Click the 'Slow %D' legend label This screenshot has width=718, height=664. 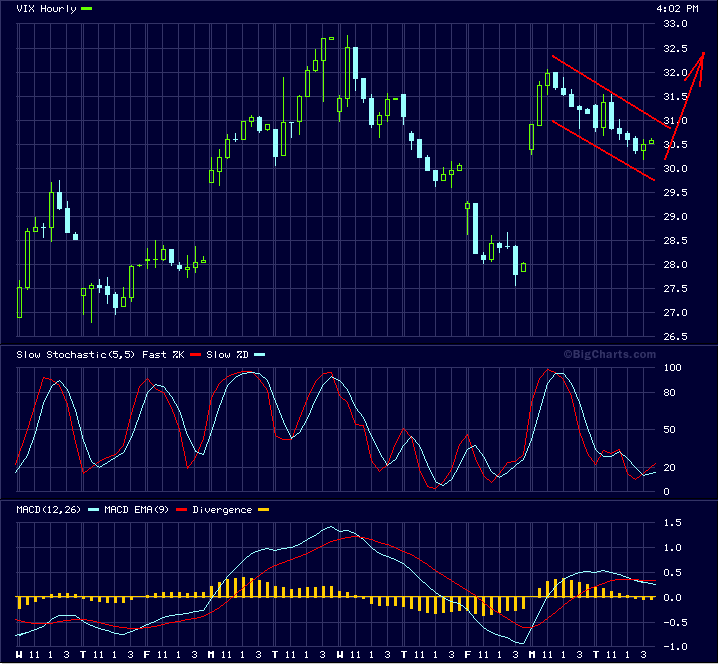(x=227, y=354)
